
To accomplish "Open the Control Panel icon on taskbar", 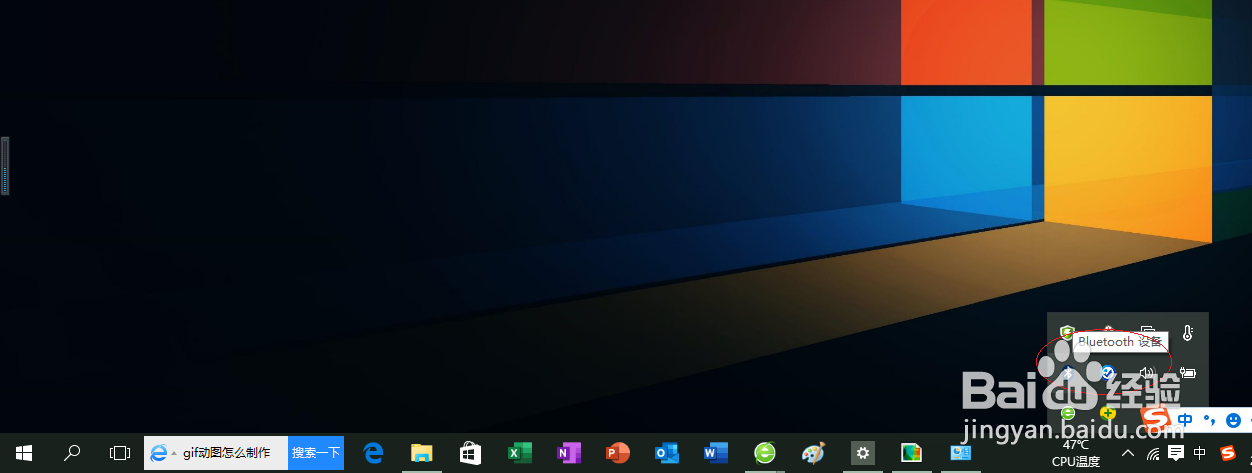I will [960, 453].
